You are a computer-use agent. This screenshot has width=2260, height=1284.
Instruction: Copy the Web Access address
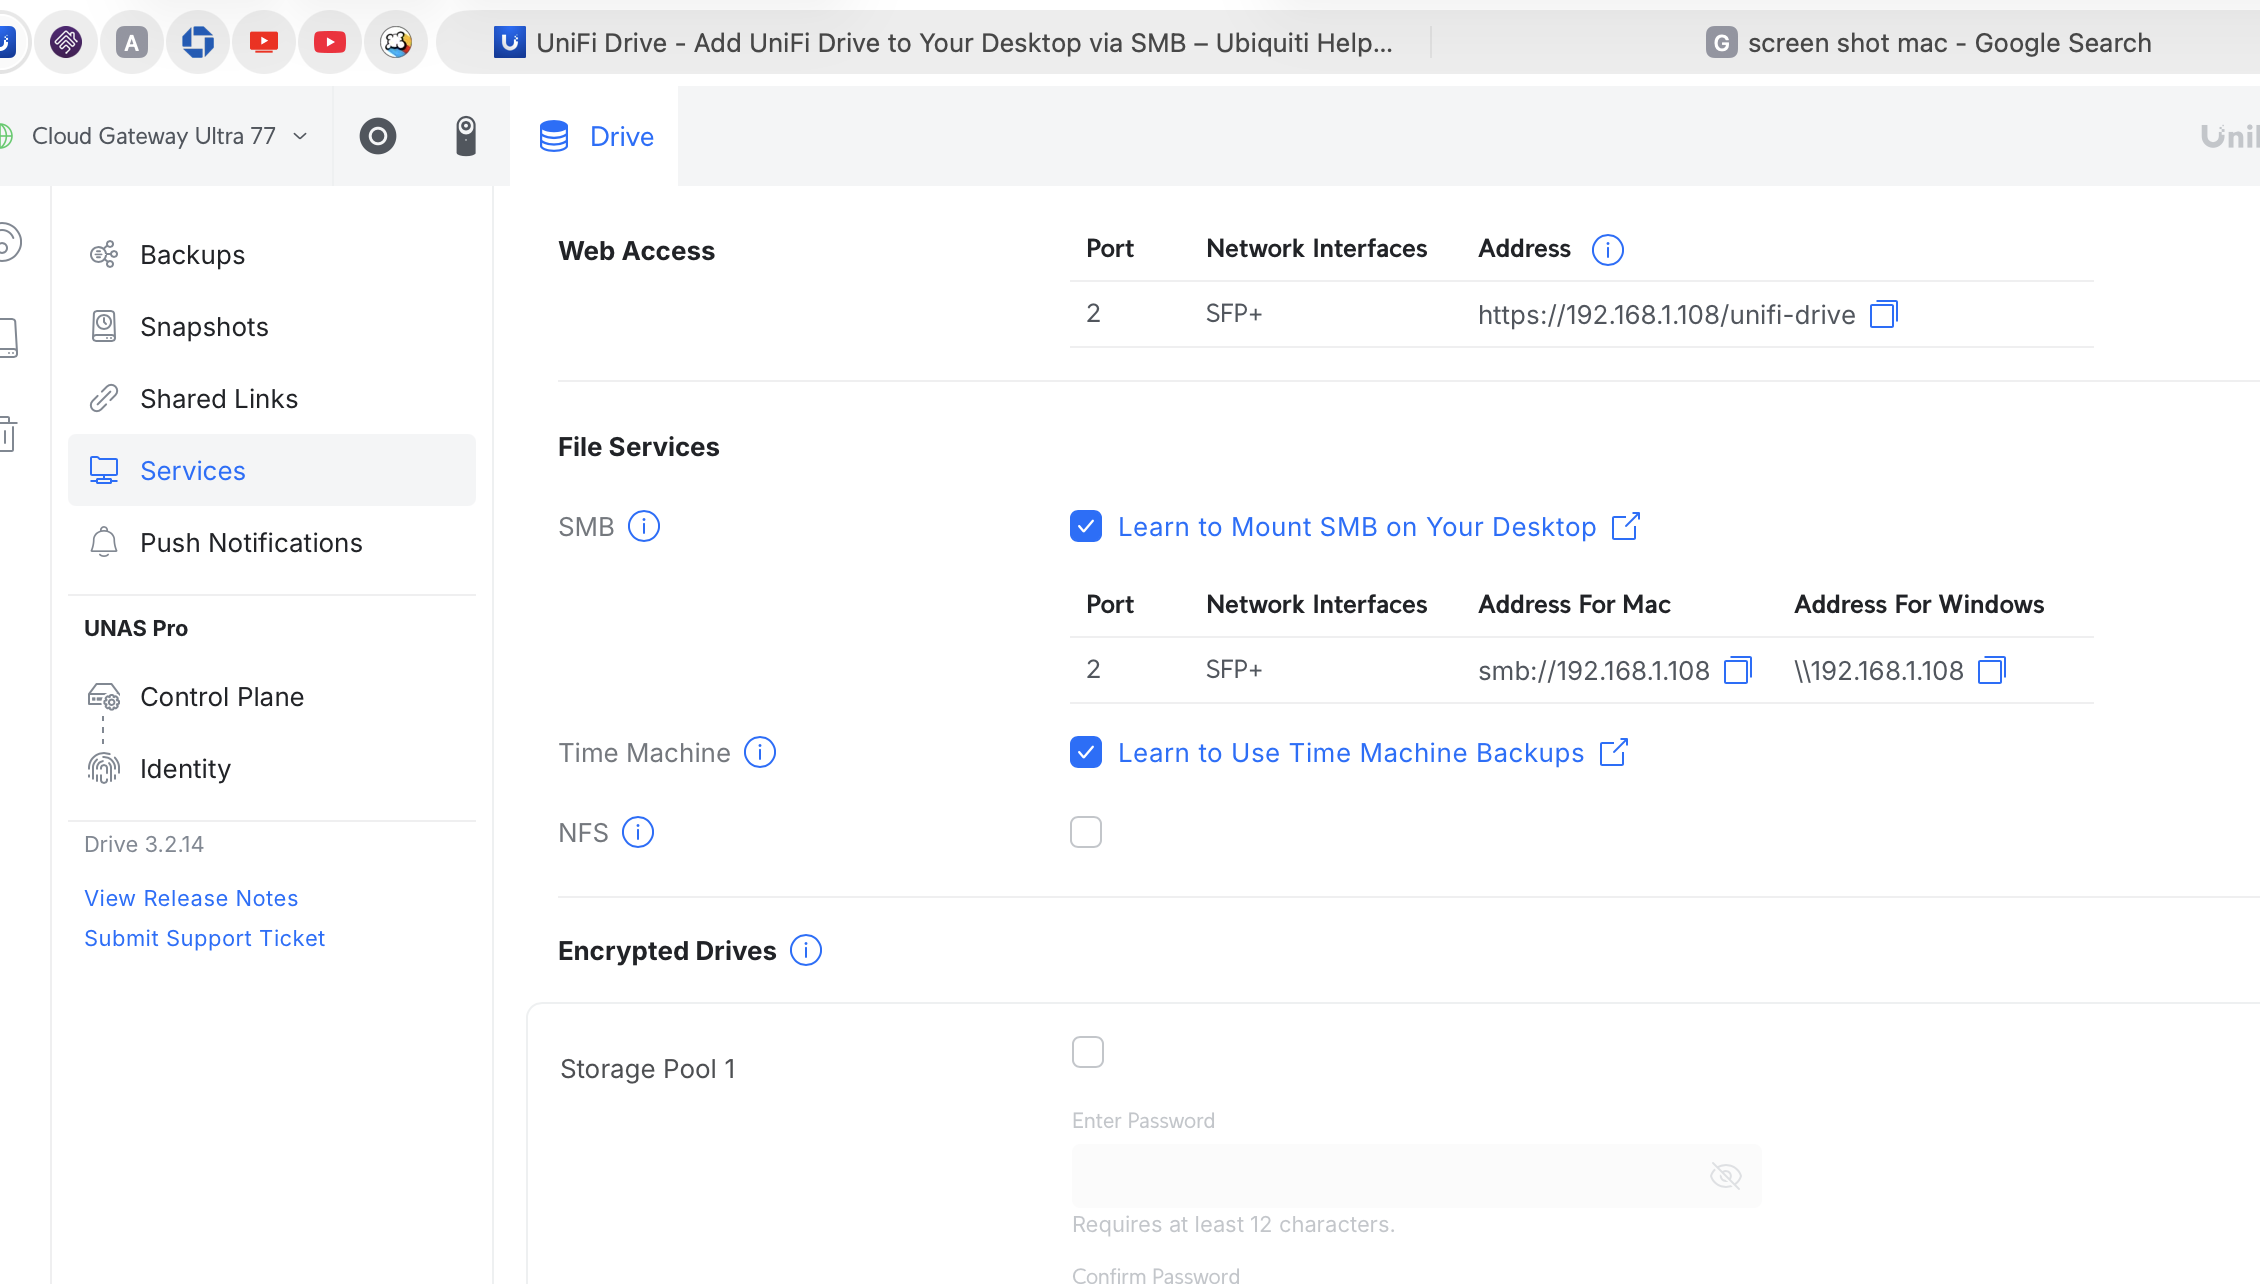pos(1883,314)
